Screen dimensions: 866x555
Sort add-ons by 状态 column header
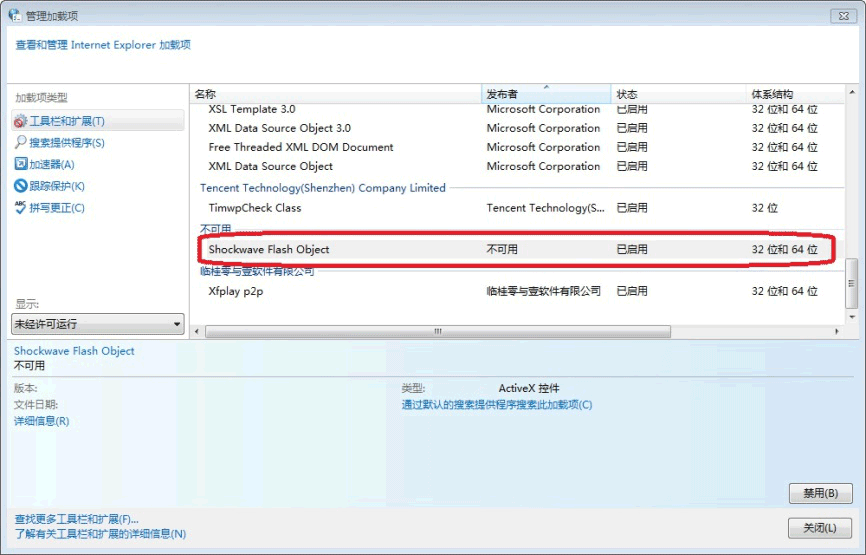click(678, 94)
